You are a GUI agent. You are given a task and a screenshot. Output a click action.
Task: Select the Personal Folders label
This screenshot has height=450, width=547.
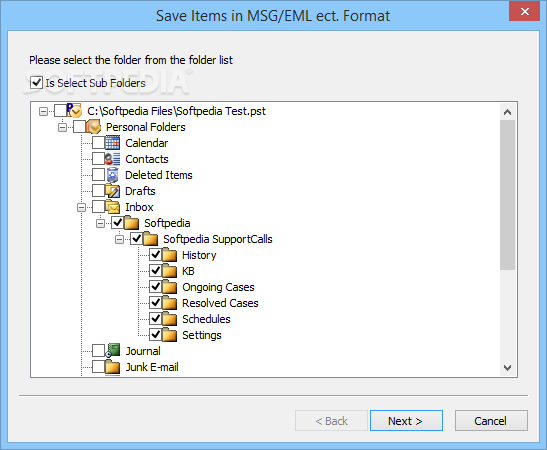[146, 127]
